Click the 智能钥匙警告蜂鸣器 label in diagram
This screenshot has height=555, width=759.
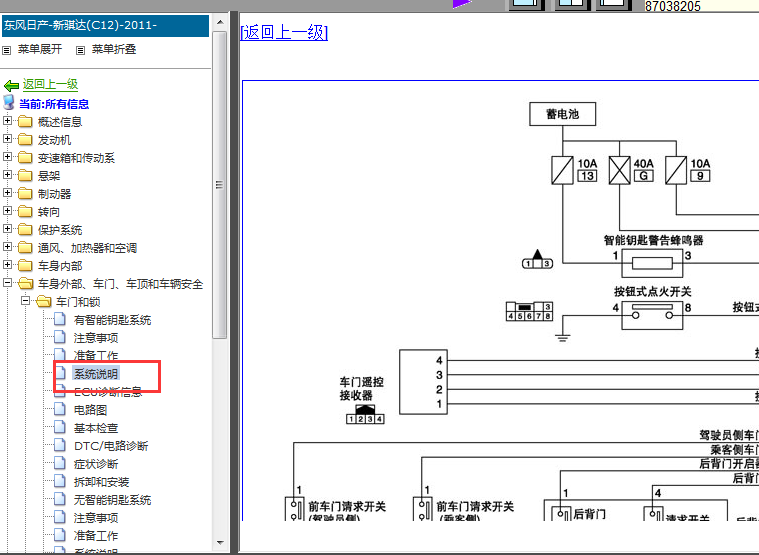pyautogui.click(x=653, y=240)
